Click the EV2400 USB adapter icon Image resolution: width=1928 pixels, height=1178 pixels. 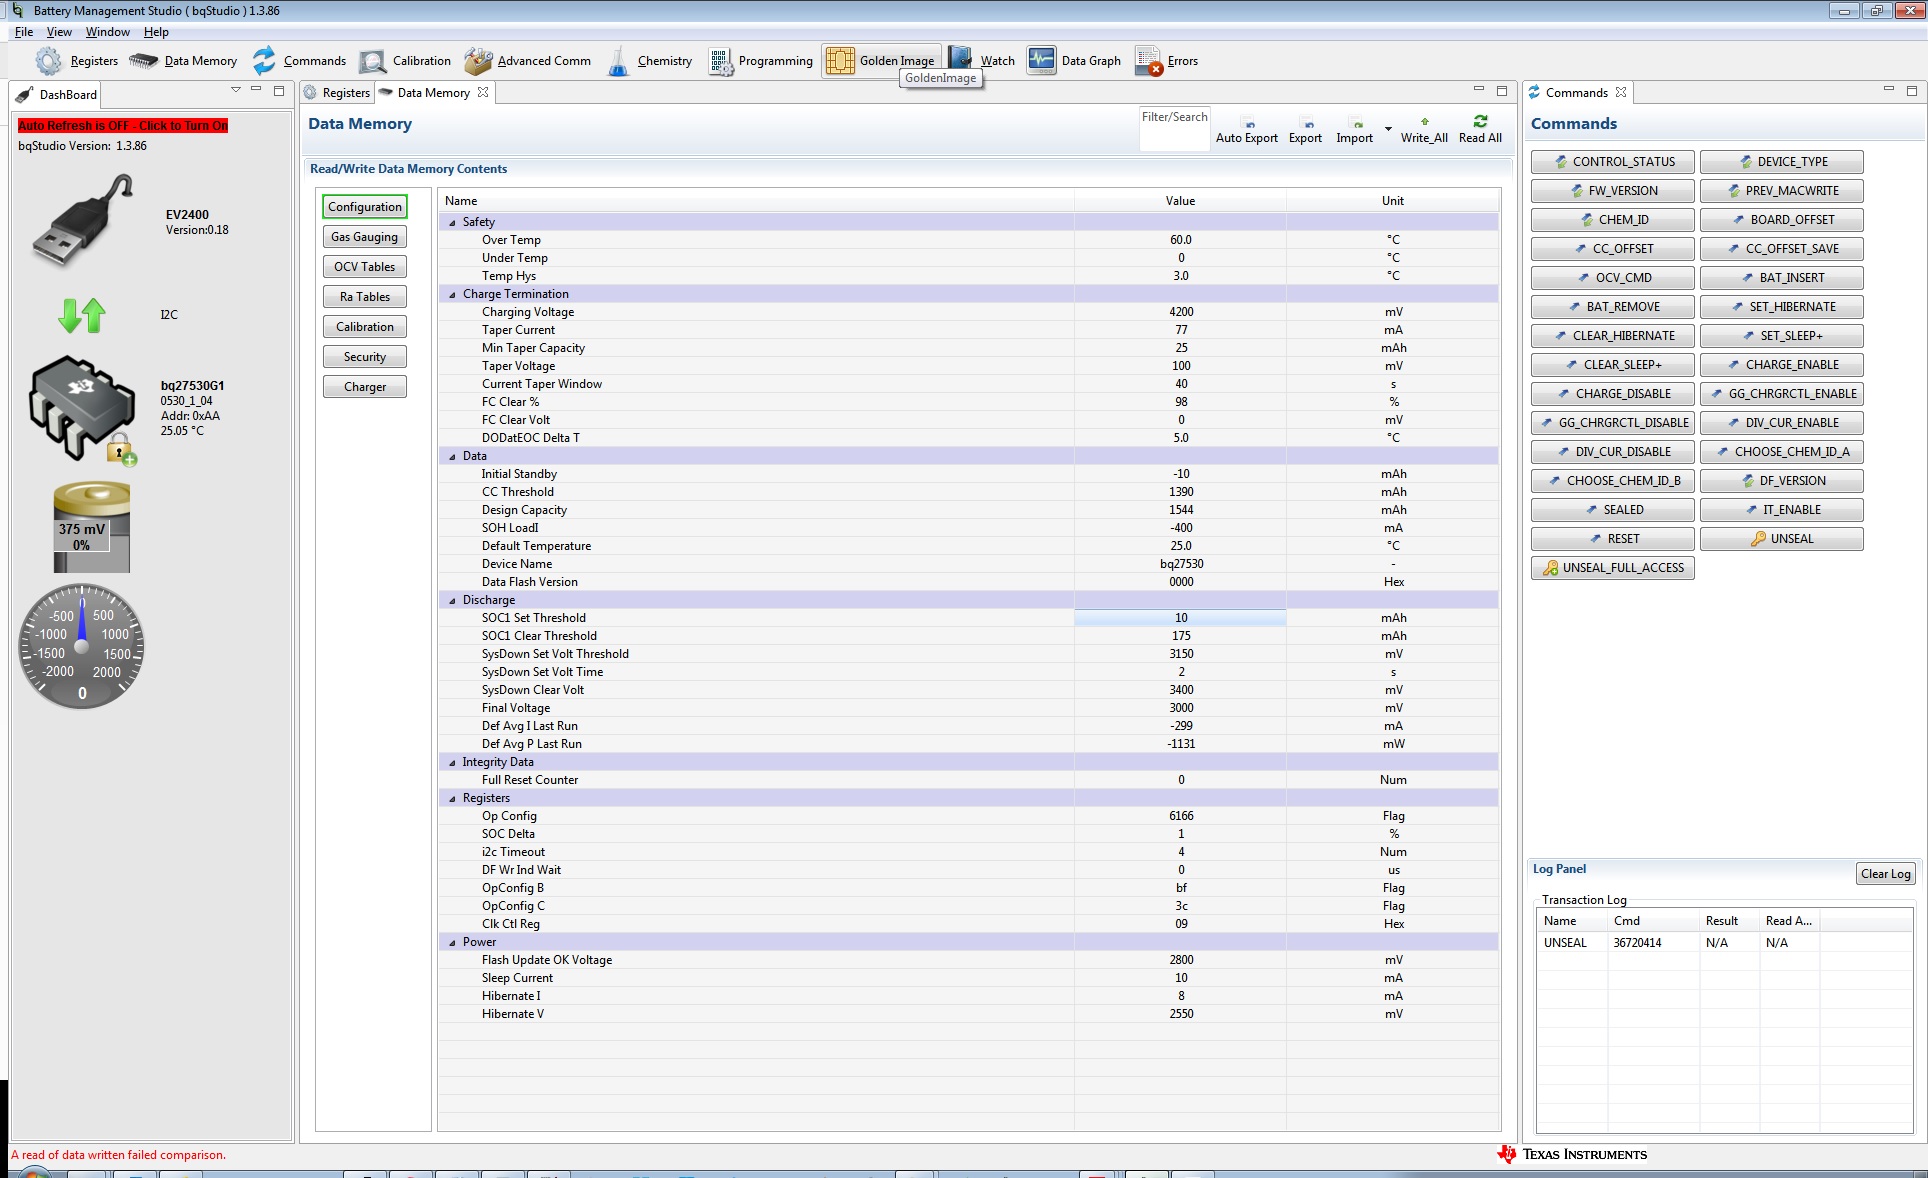click(82, 220)
